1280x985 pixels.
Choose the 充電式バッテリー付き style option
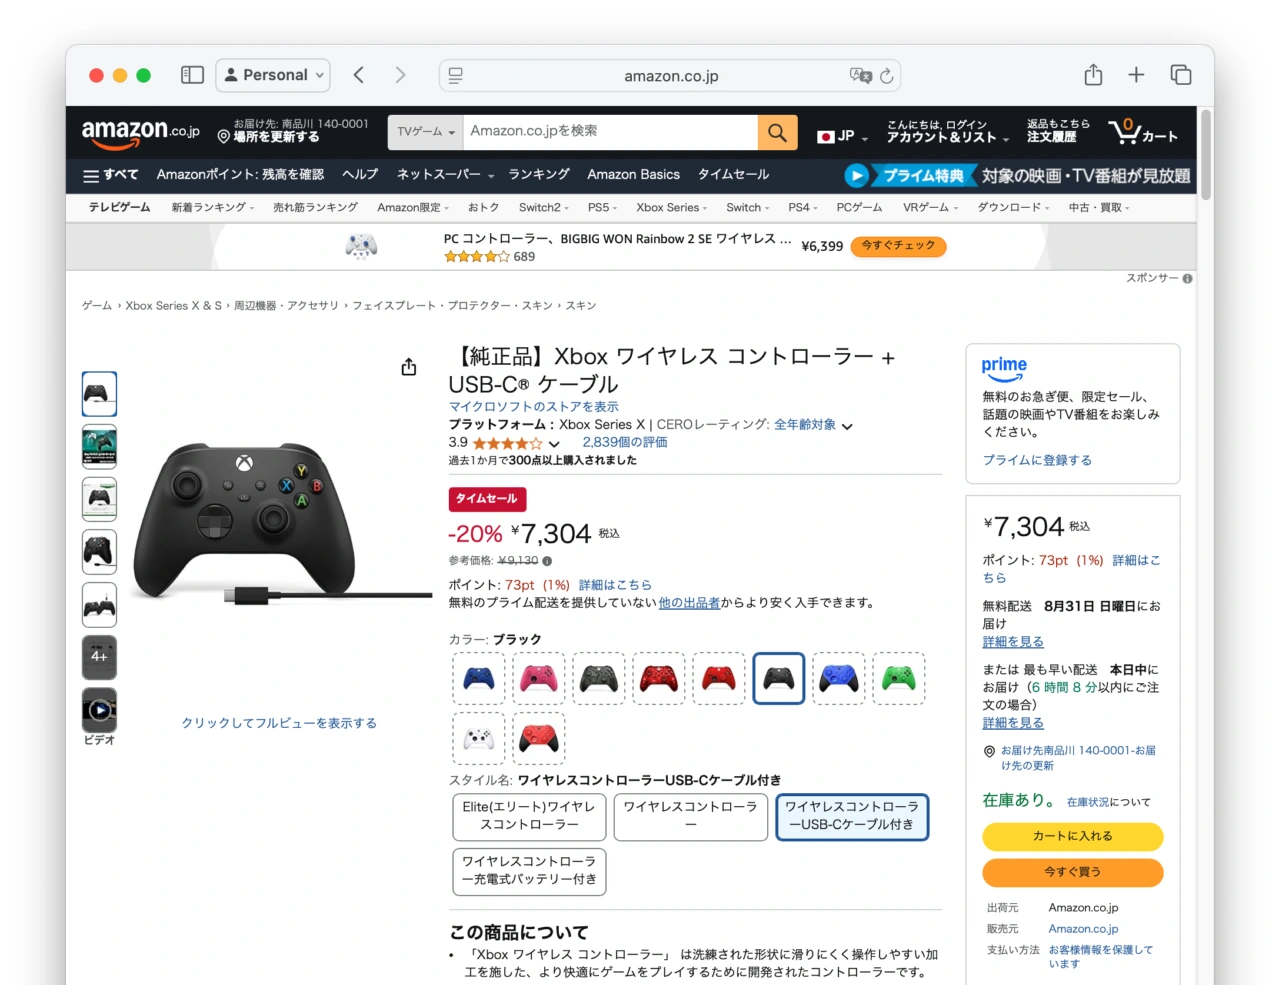coord(529,871)
